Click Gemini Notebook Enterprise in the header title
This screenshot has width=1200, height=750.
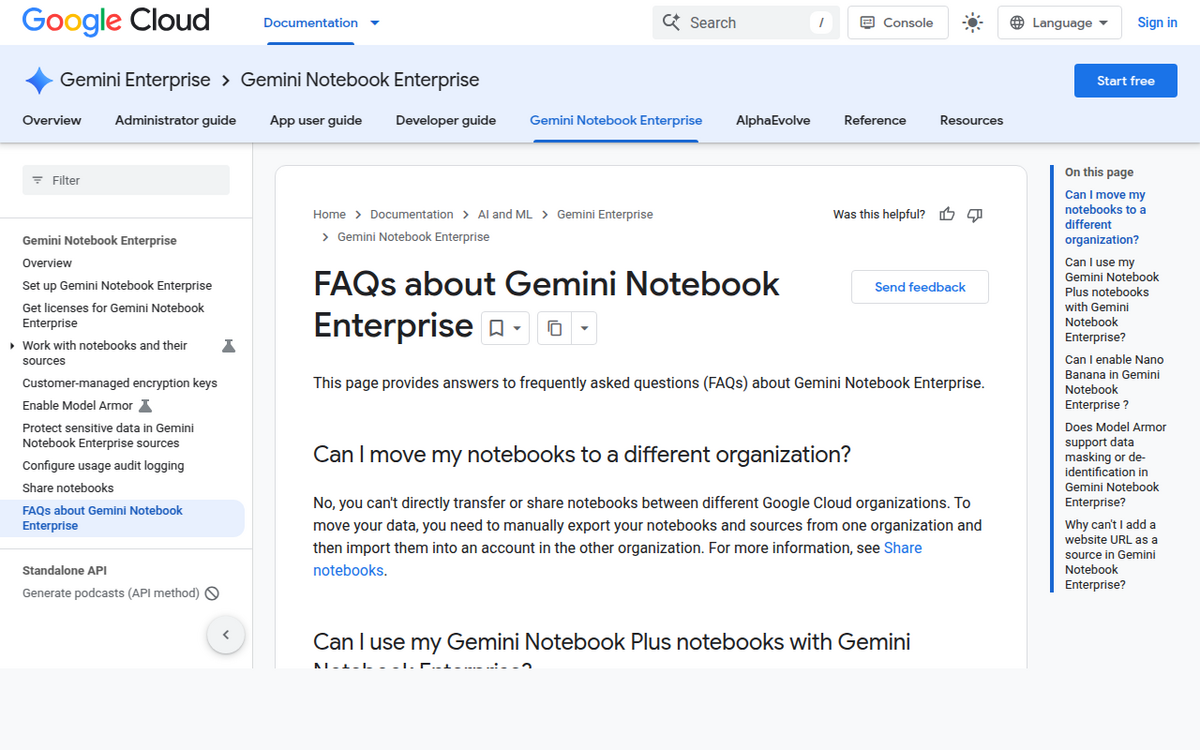pos(360,80)
